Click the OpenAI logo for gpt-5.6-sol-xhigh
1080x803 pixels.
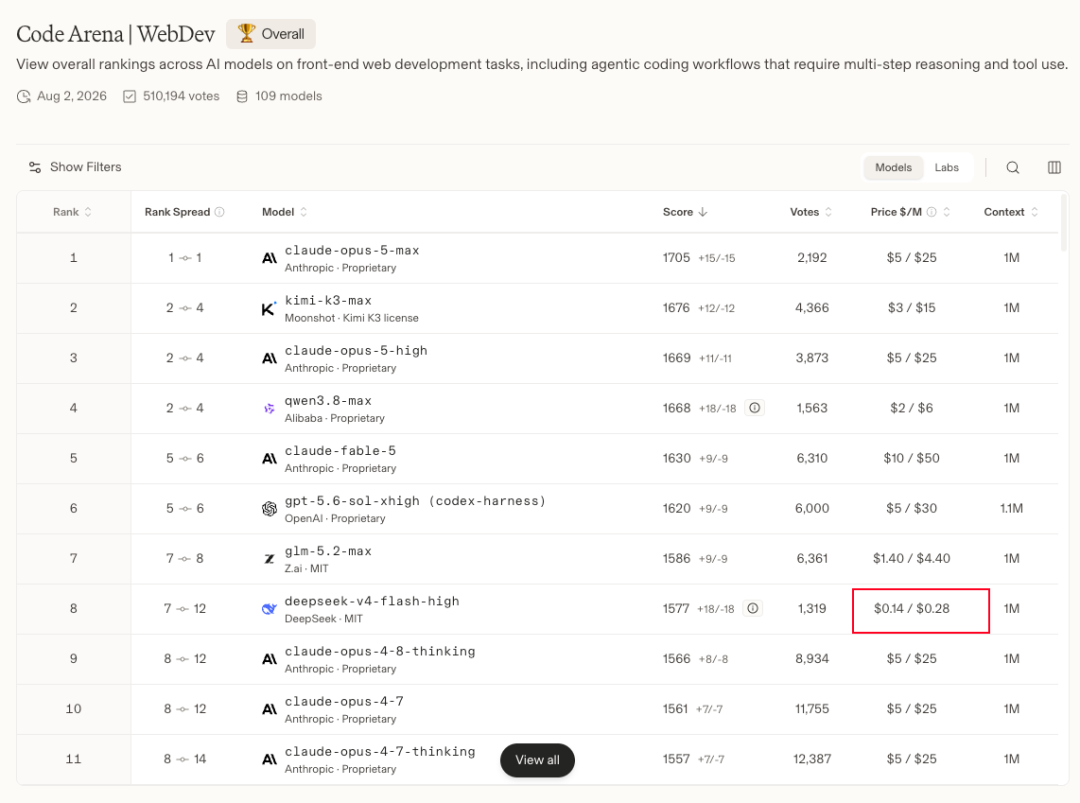click(x=269, y=508)
